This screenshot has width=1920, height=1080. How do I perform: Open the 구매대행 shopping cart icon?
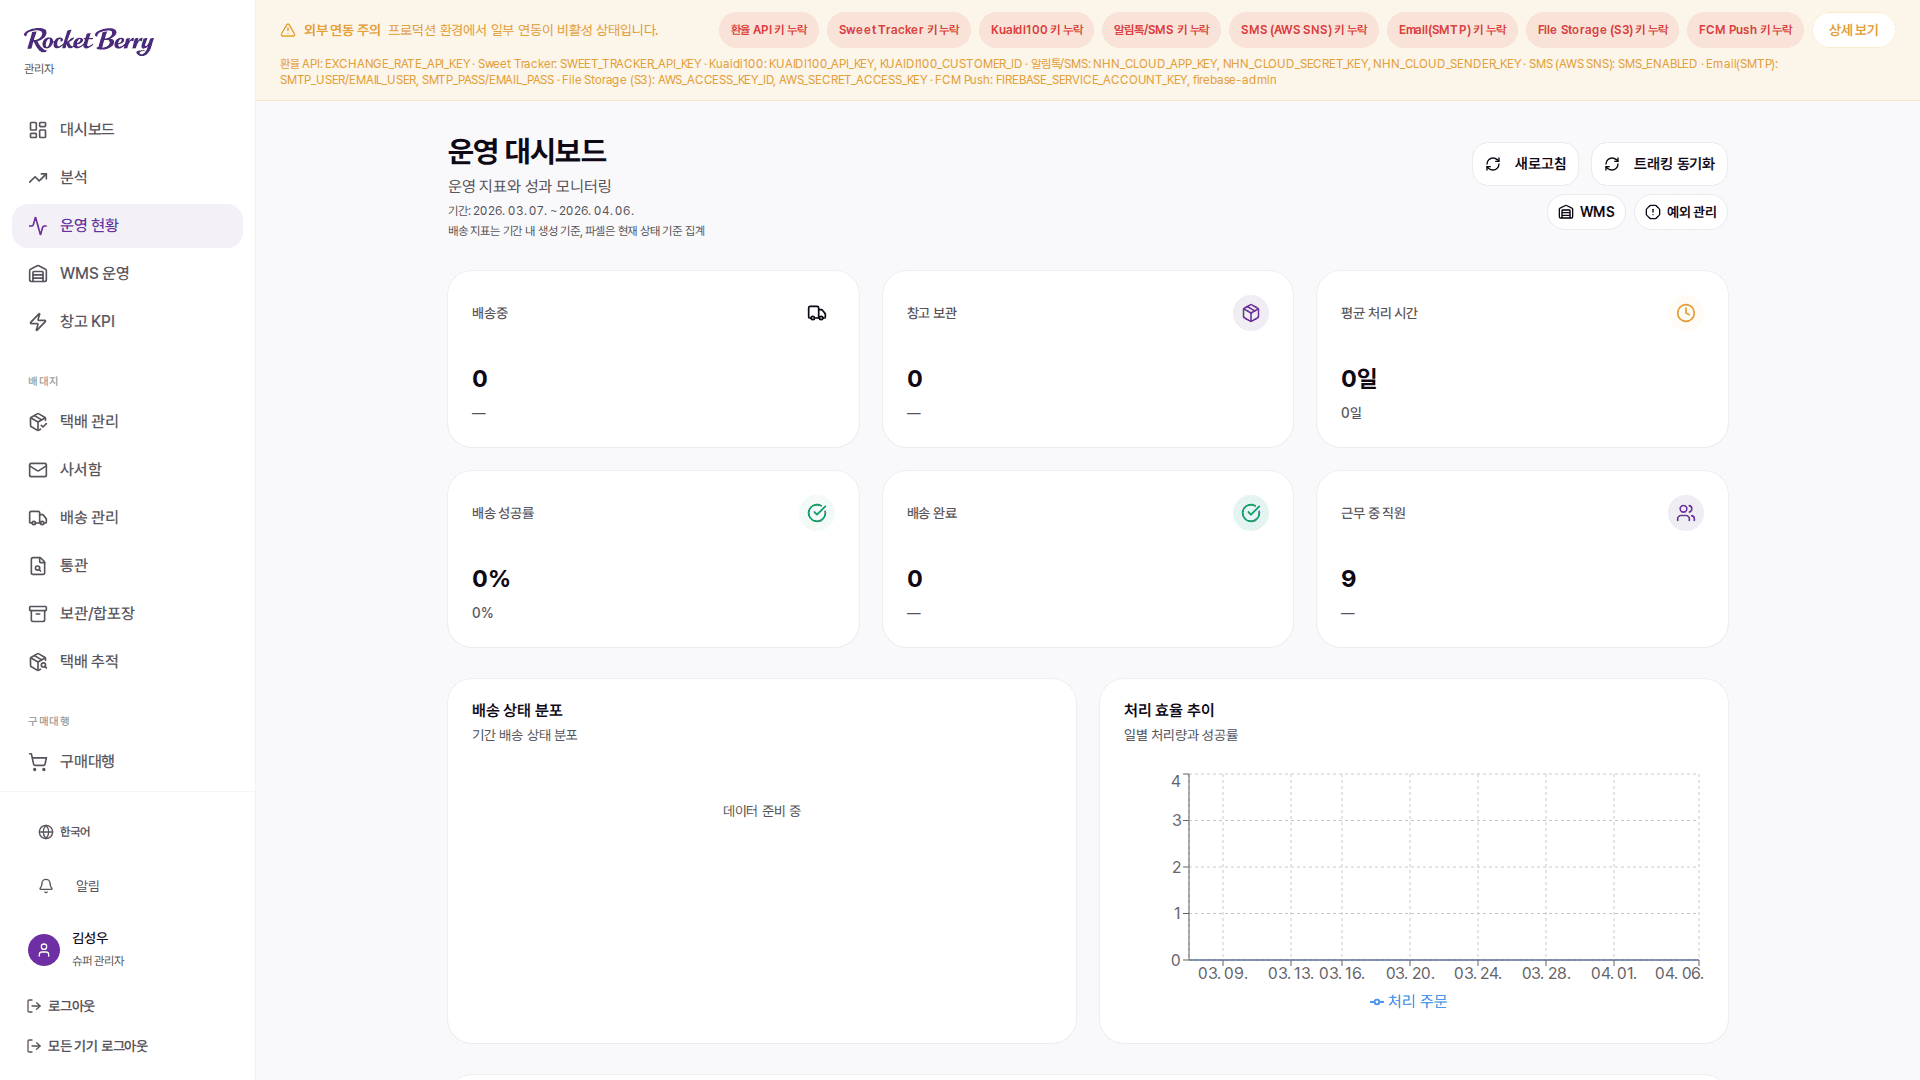(38, 761)
